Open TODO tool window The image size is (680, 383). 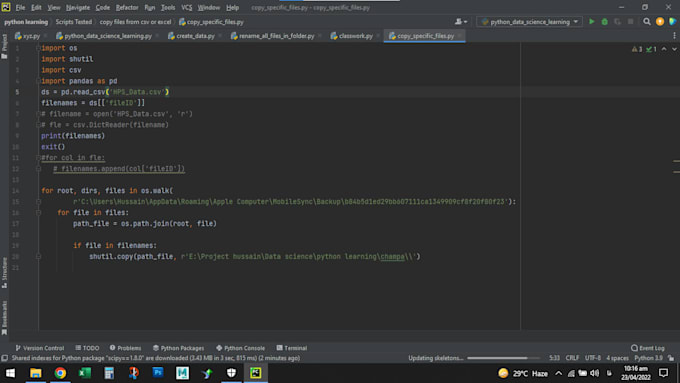[x=87, y=348]
